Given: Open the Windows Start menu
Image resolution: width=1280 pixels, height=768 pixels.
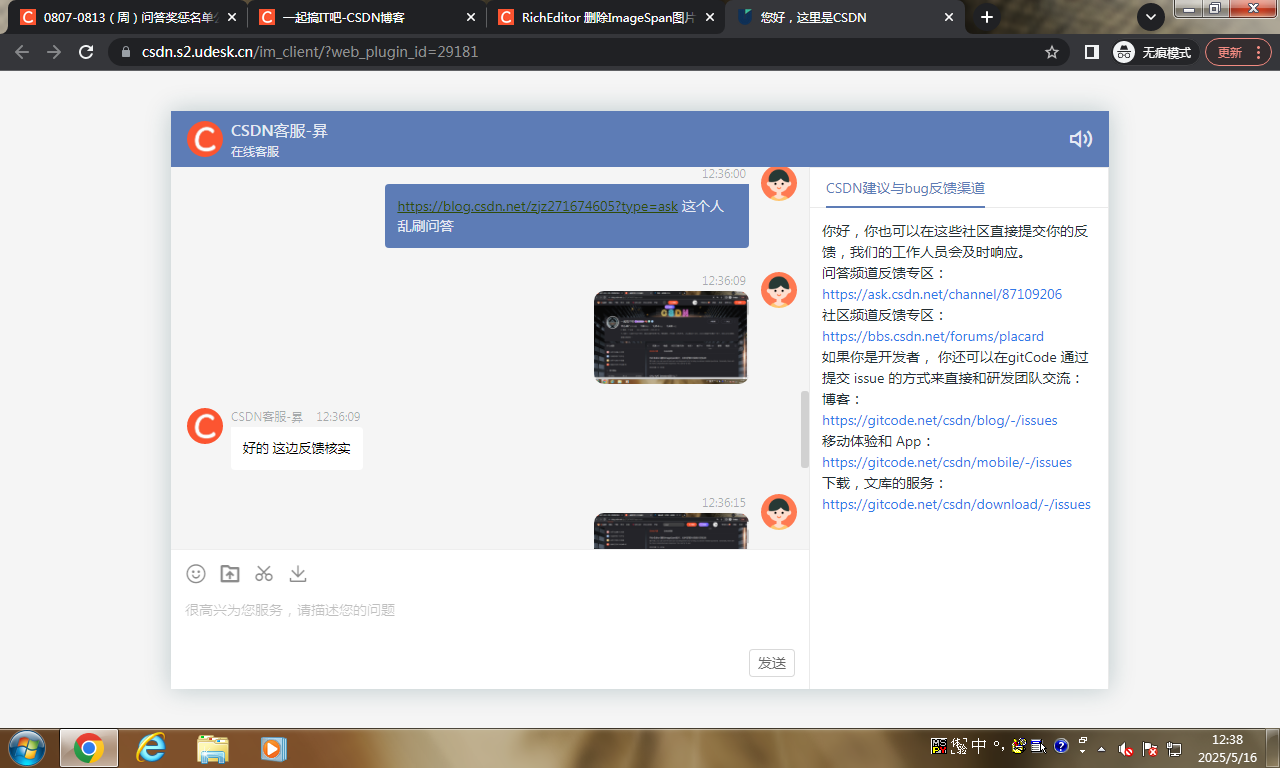Looking at the screenshot, I should point(26,748).
